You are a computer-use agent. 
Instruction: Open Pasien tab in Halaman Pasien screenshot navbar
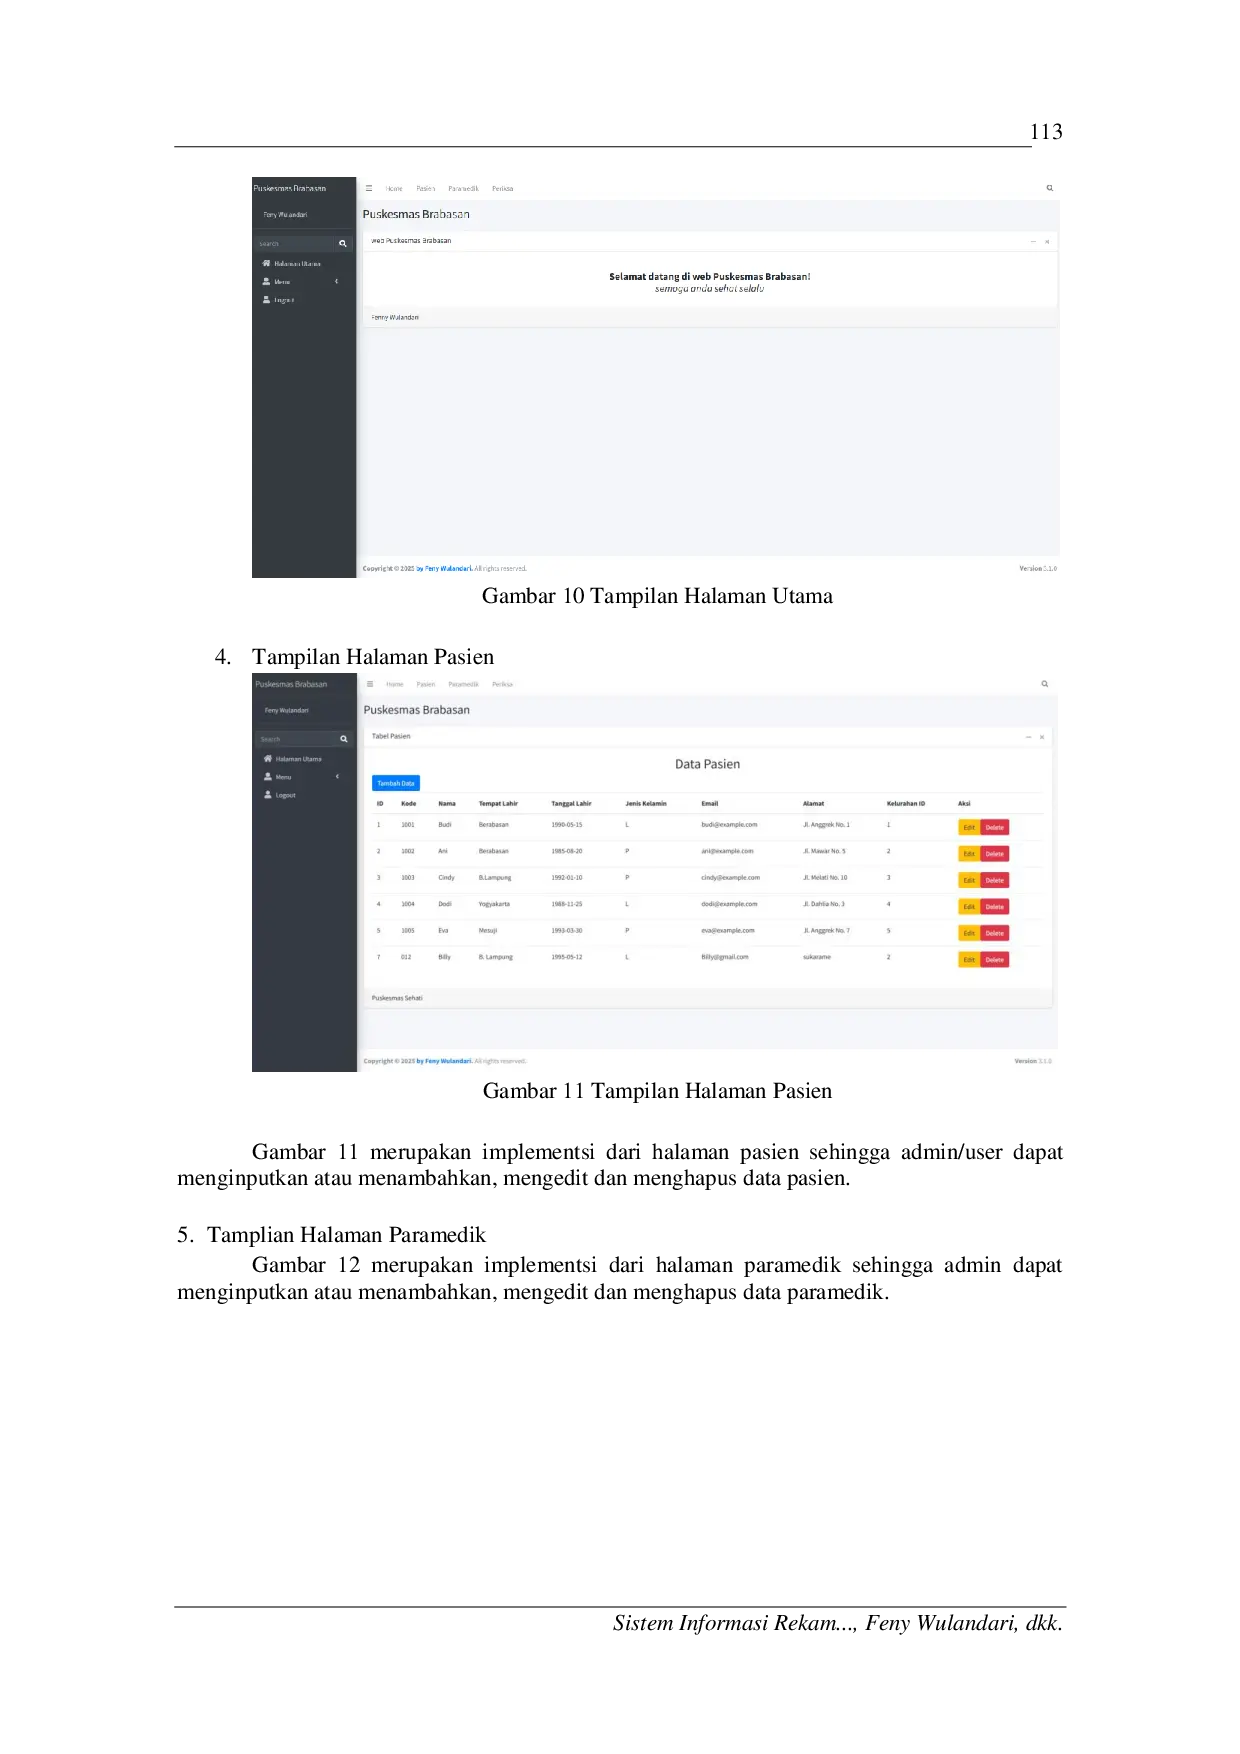point(426,684)
